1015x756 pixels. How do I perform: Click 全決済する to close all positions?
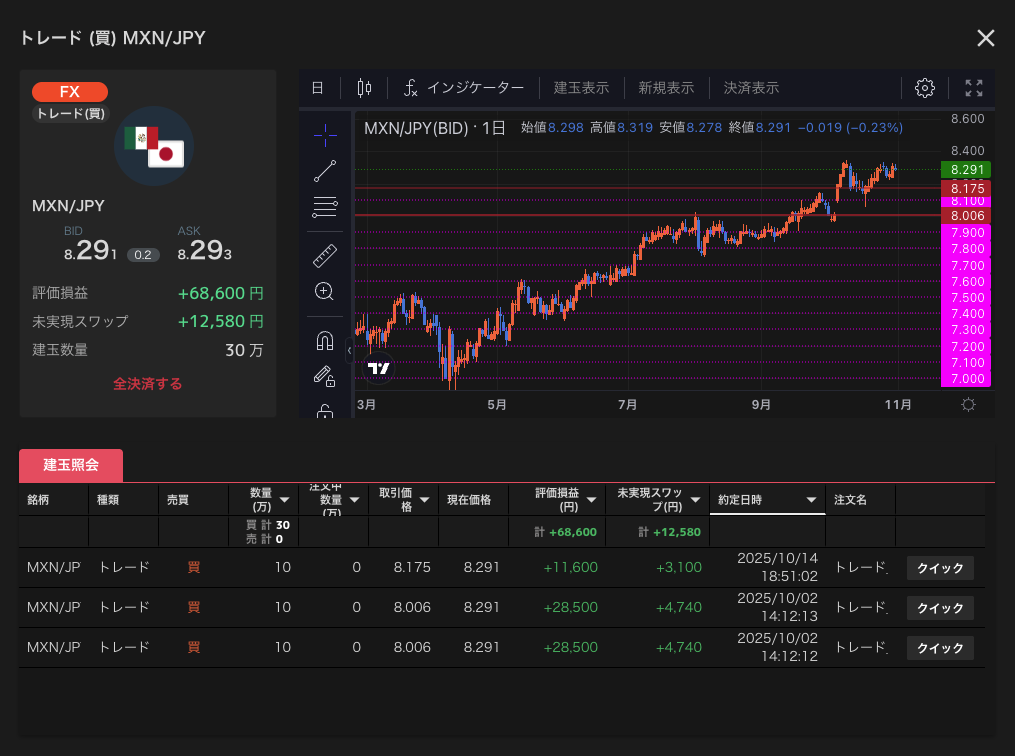(147, 384)
